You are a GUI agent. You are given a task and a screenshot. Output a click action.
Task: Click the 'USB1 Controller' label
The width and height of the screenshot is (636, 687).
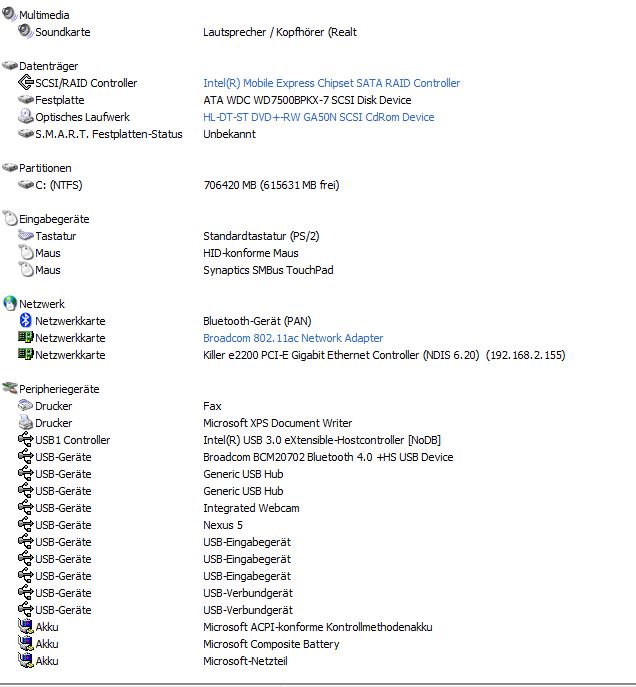coord(72,440)
